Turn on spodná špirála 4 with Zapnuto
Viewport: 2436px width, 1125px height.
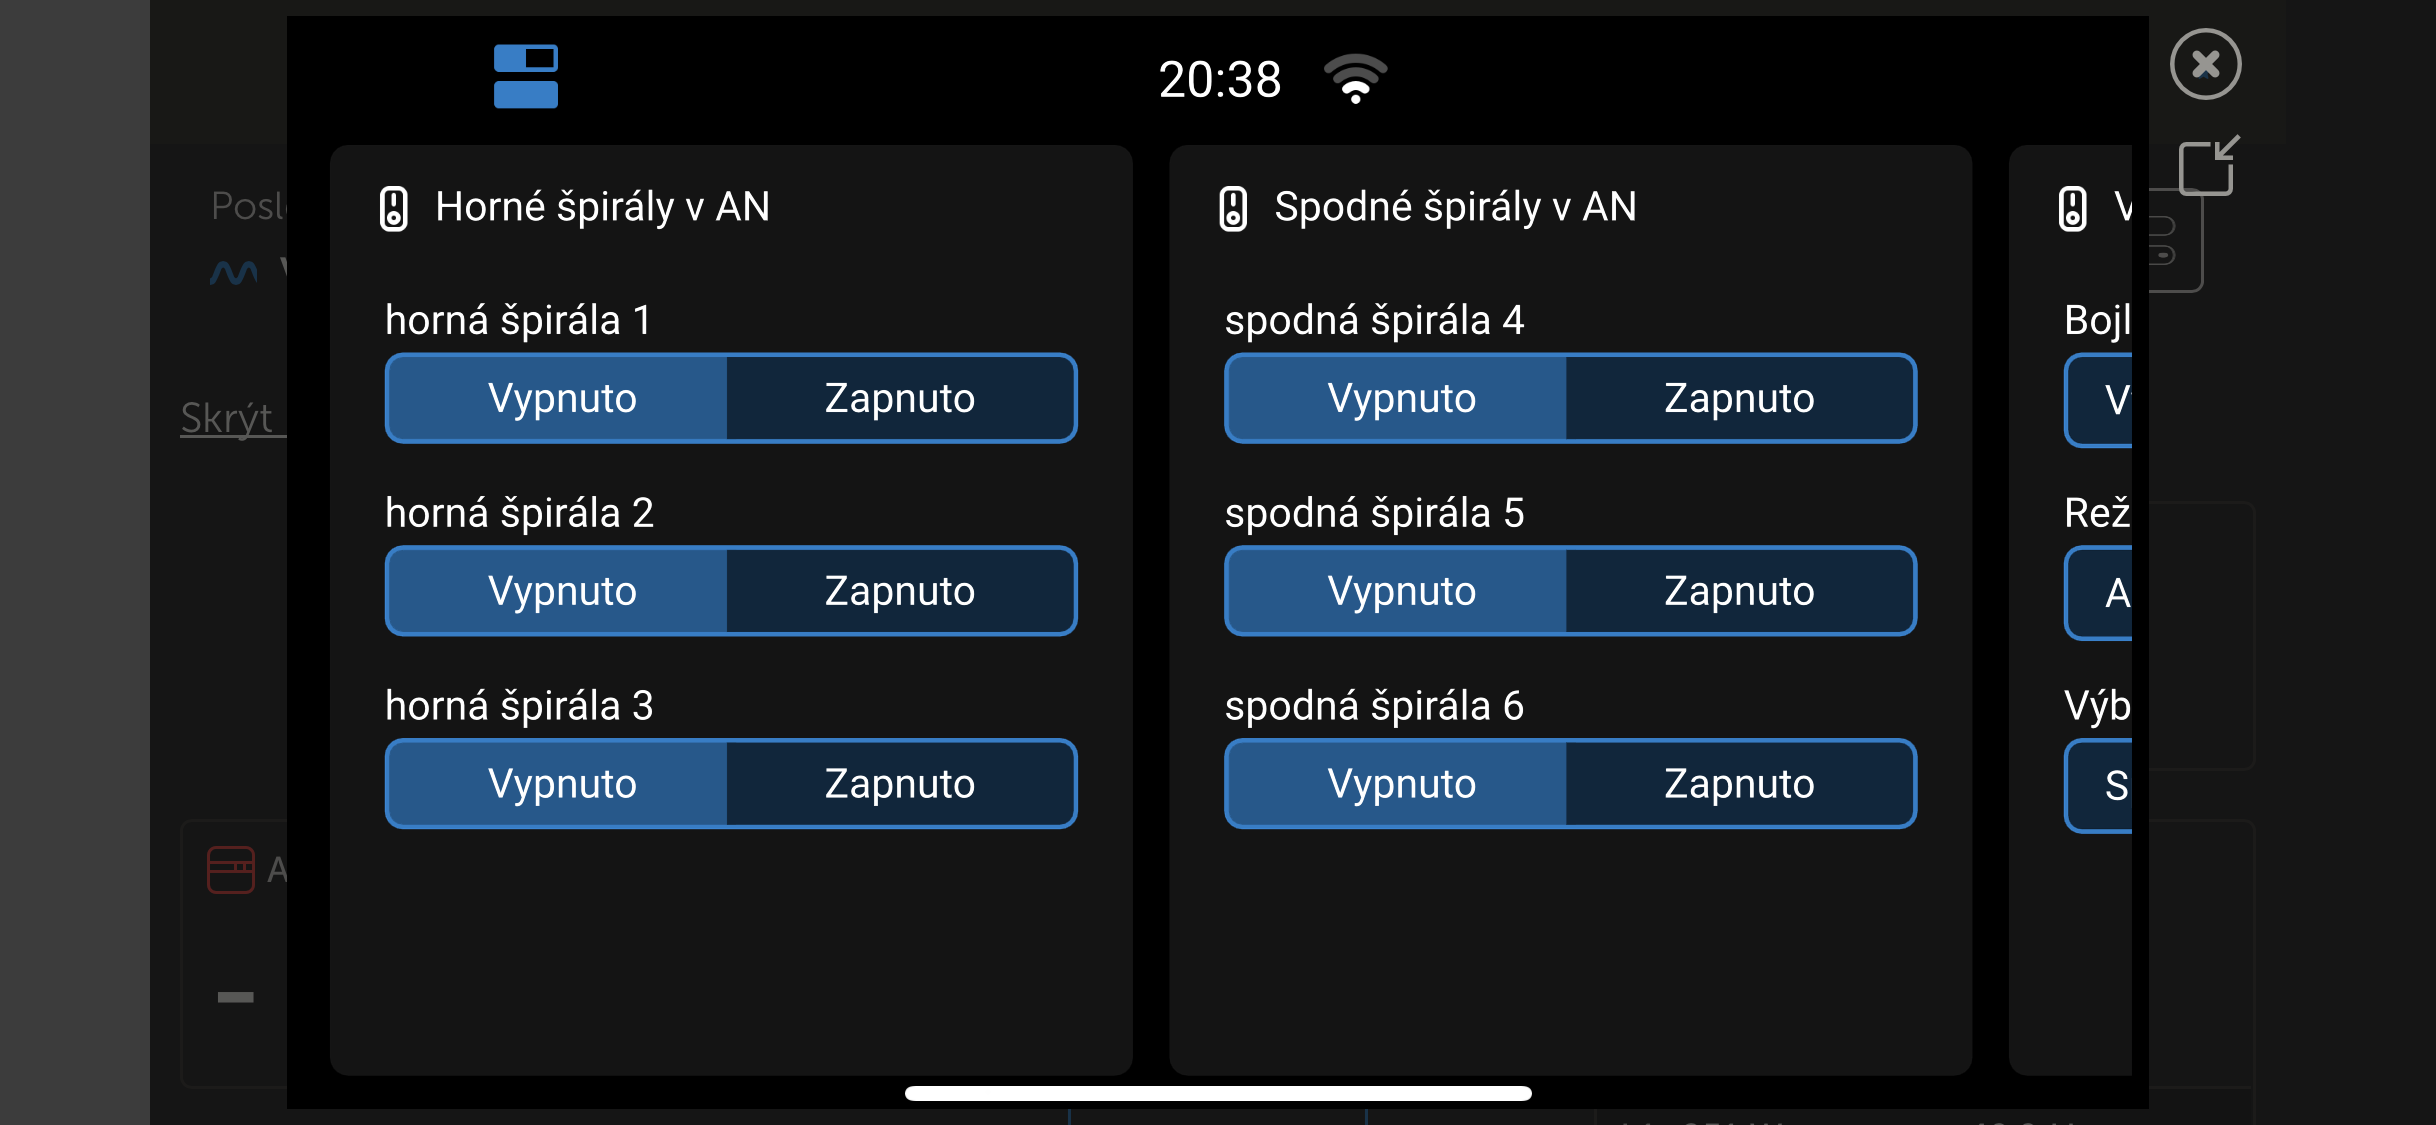(x=1739, y=398)
